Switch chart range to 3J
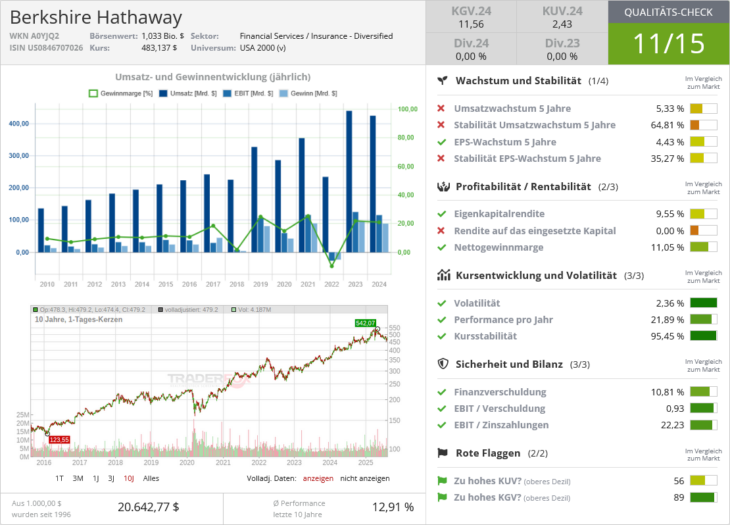Screen dimensions: 730x525 click(111, 478)
